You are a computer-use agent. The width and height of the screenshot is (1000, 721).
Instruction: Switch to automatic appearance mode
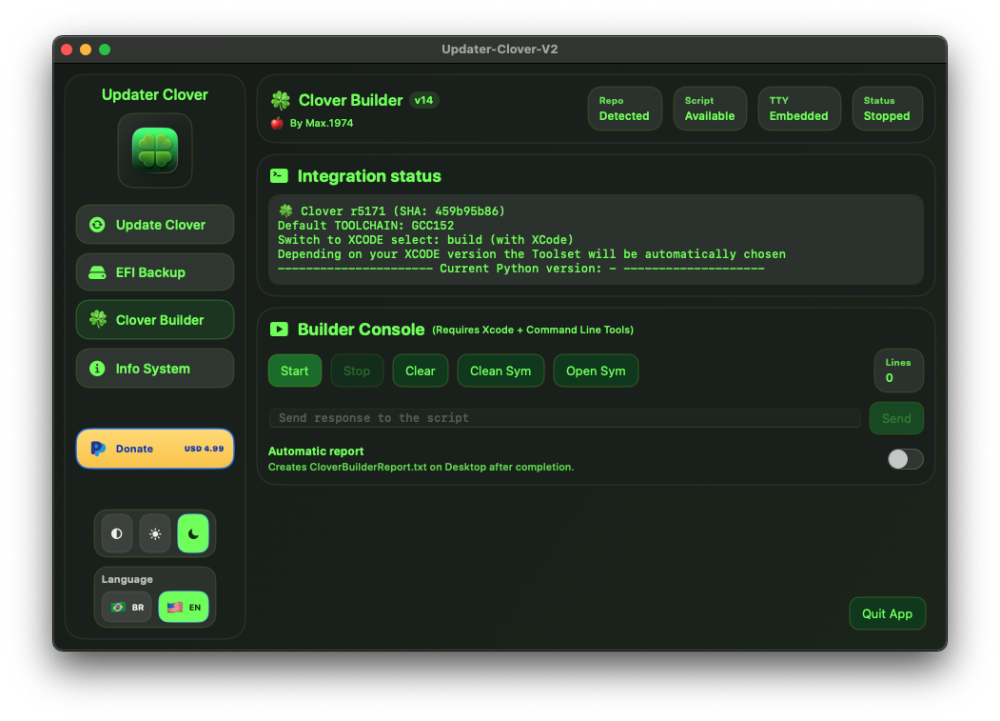[x=117, y=534]
